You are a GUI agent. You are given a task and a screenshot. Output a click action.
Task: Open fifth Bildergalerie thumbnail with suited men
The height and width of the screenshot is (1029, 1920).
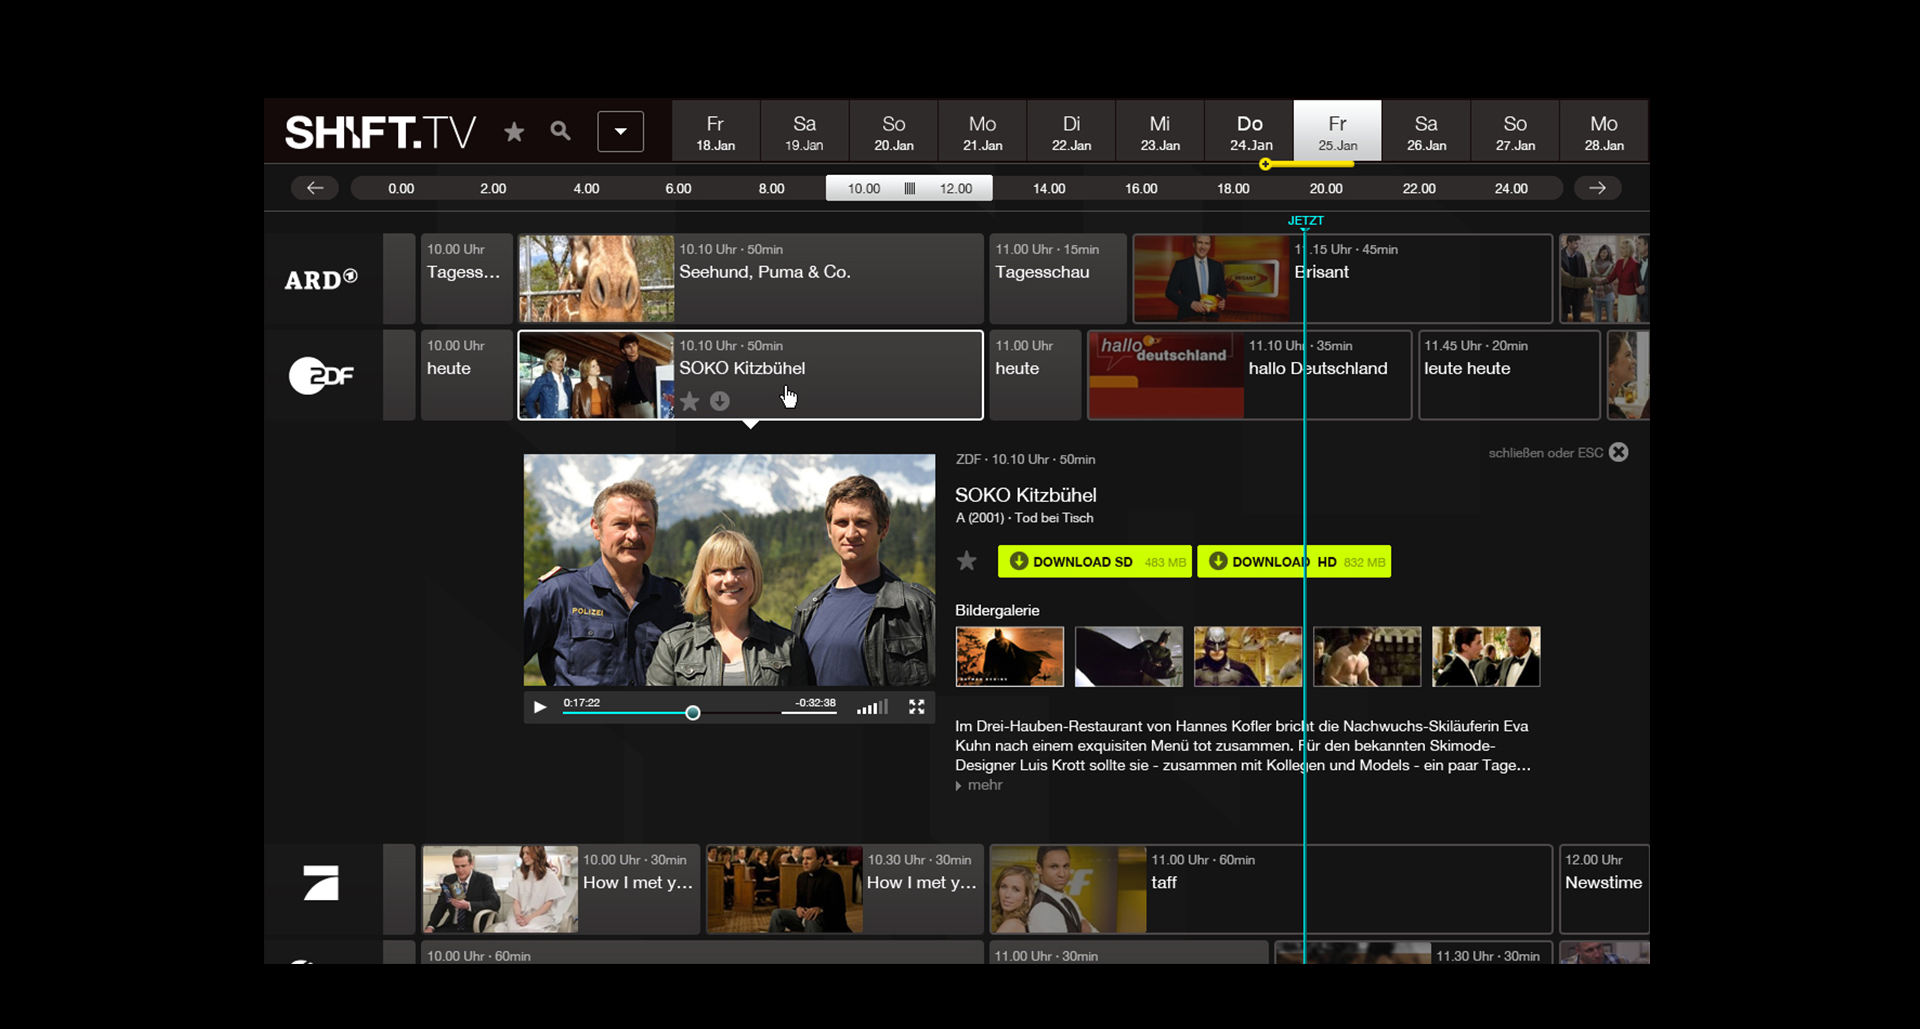(x=1486, y=656)
